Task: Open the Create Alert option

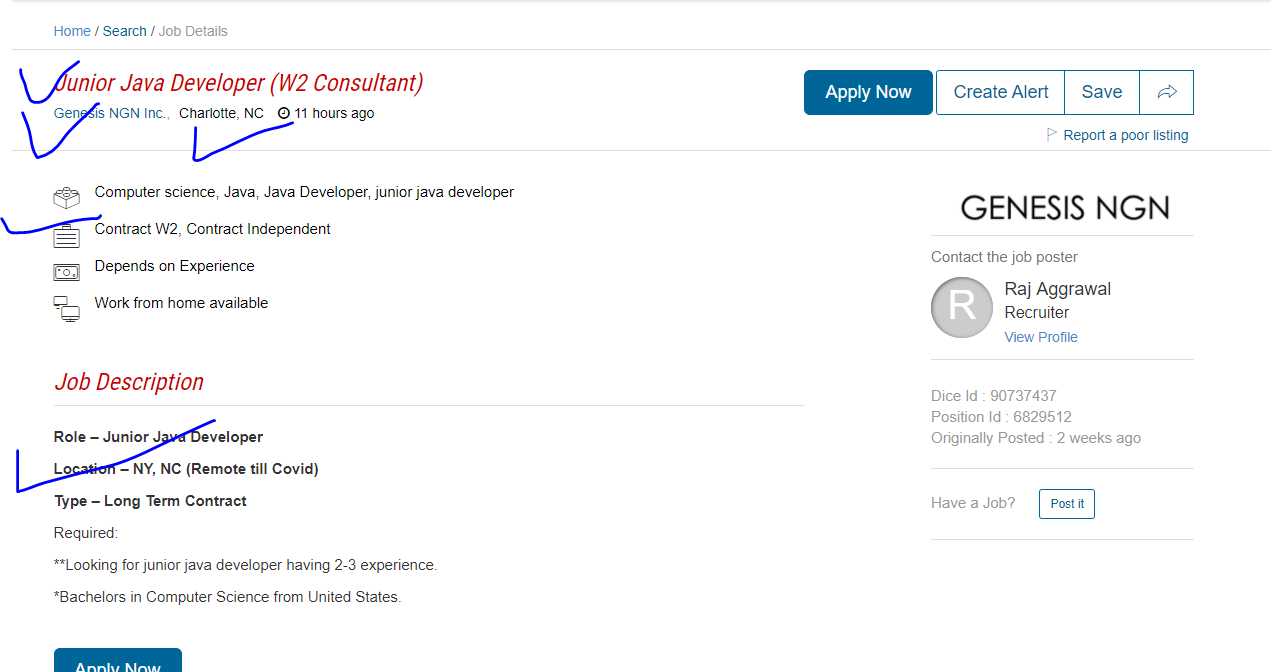Action: pos(1000,92)
